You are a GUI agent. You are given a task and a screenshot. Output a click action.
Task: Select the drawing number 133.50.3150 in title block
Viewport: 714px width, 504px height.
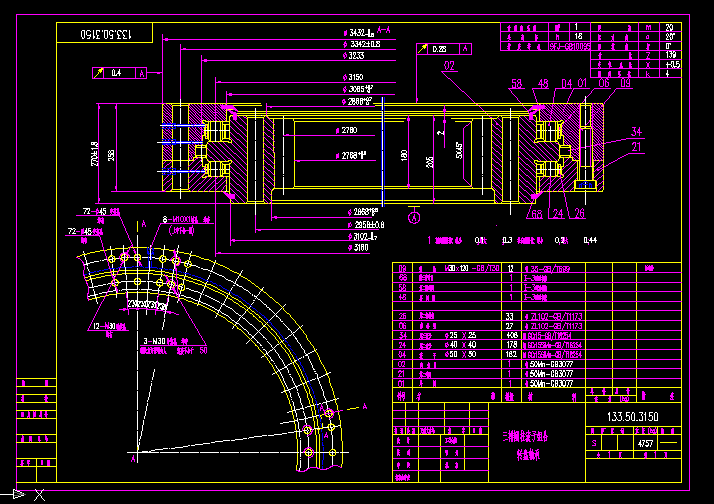click(635, 415)
